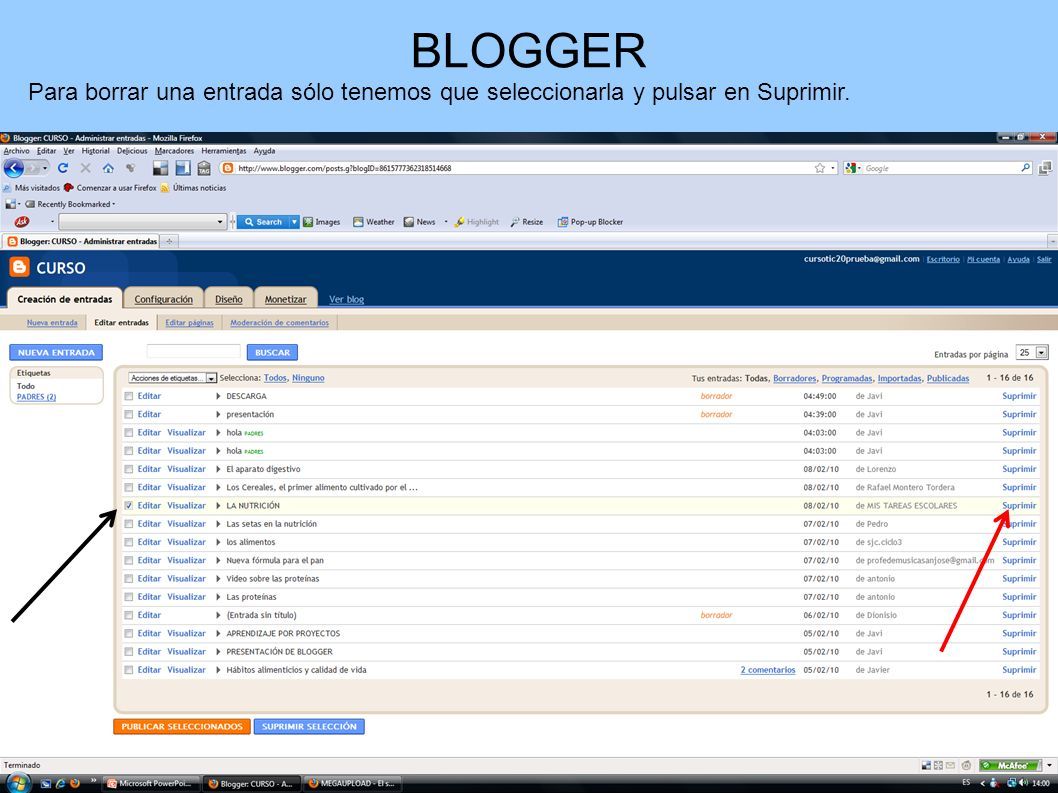This screenshot has height=793, width=1058.
Task: Click the 2 comentarios link
Action: point(768,670)
